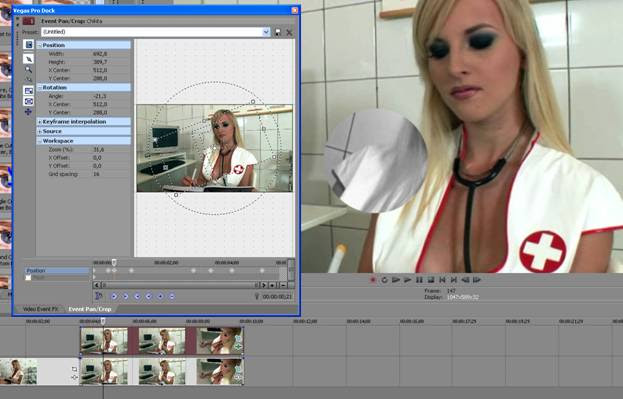Click the keyframe timeline horizontal scrollbar
This screenshot has width=623, height=399.
[178, 285]
